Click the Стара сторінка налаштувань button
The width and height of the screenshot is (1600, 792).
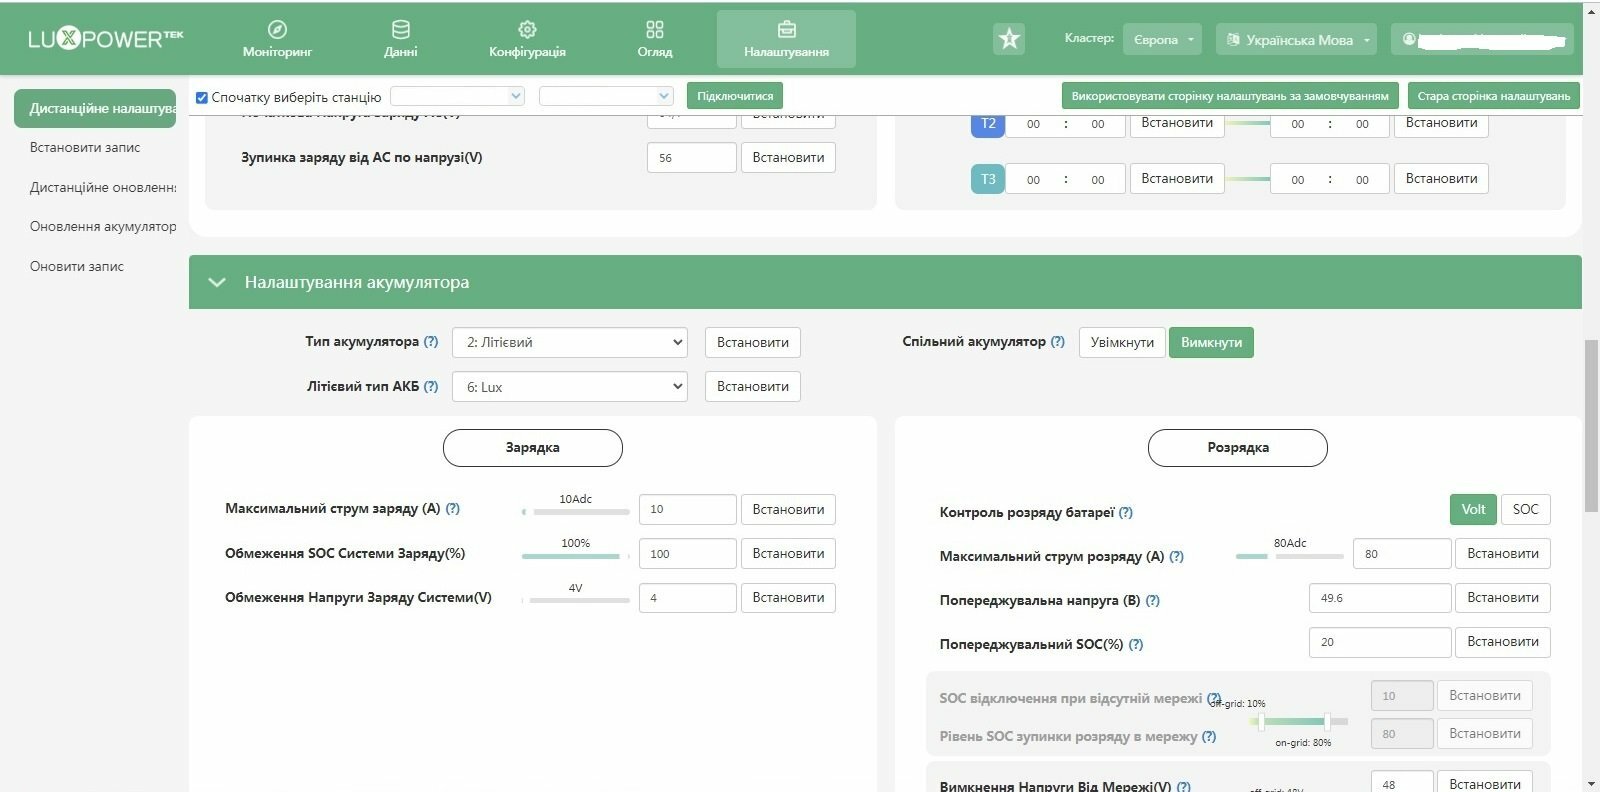point(1494,96)
